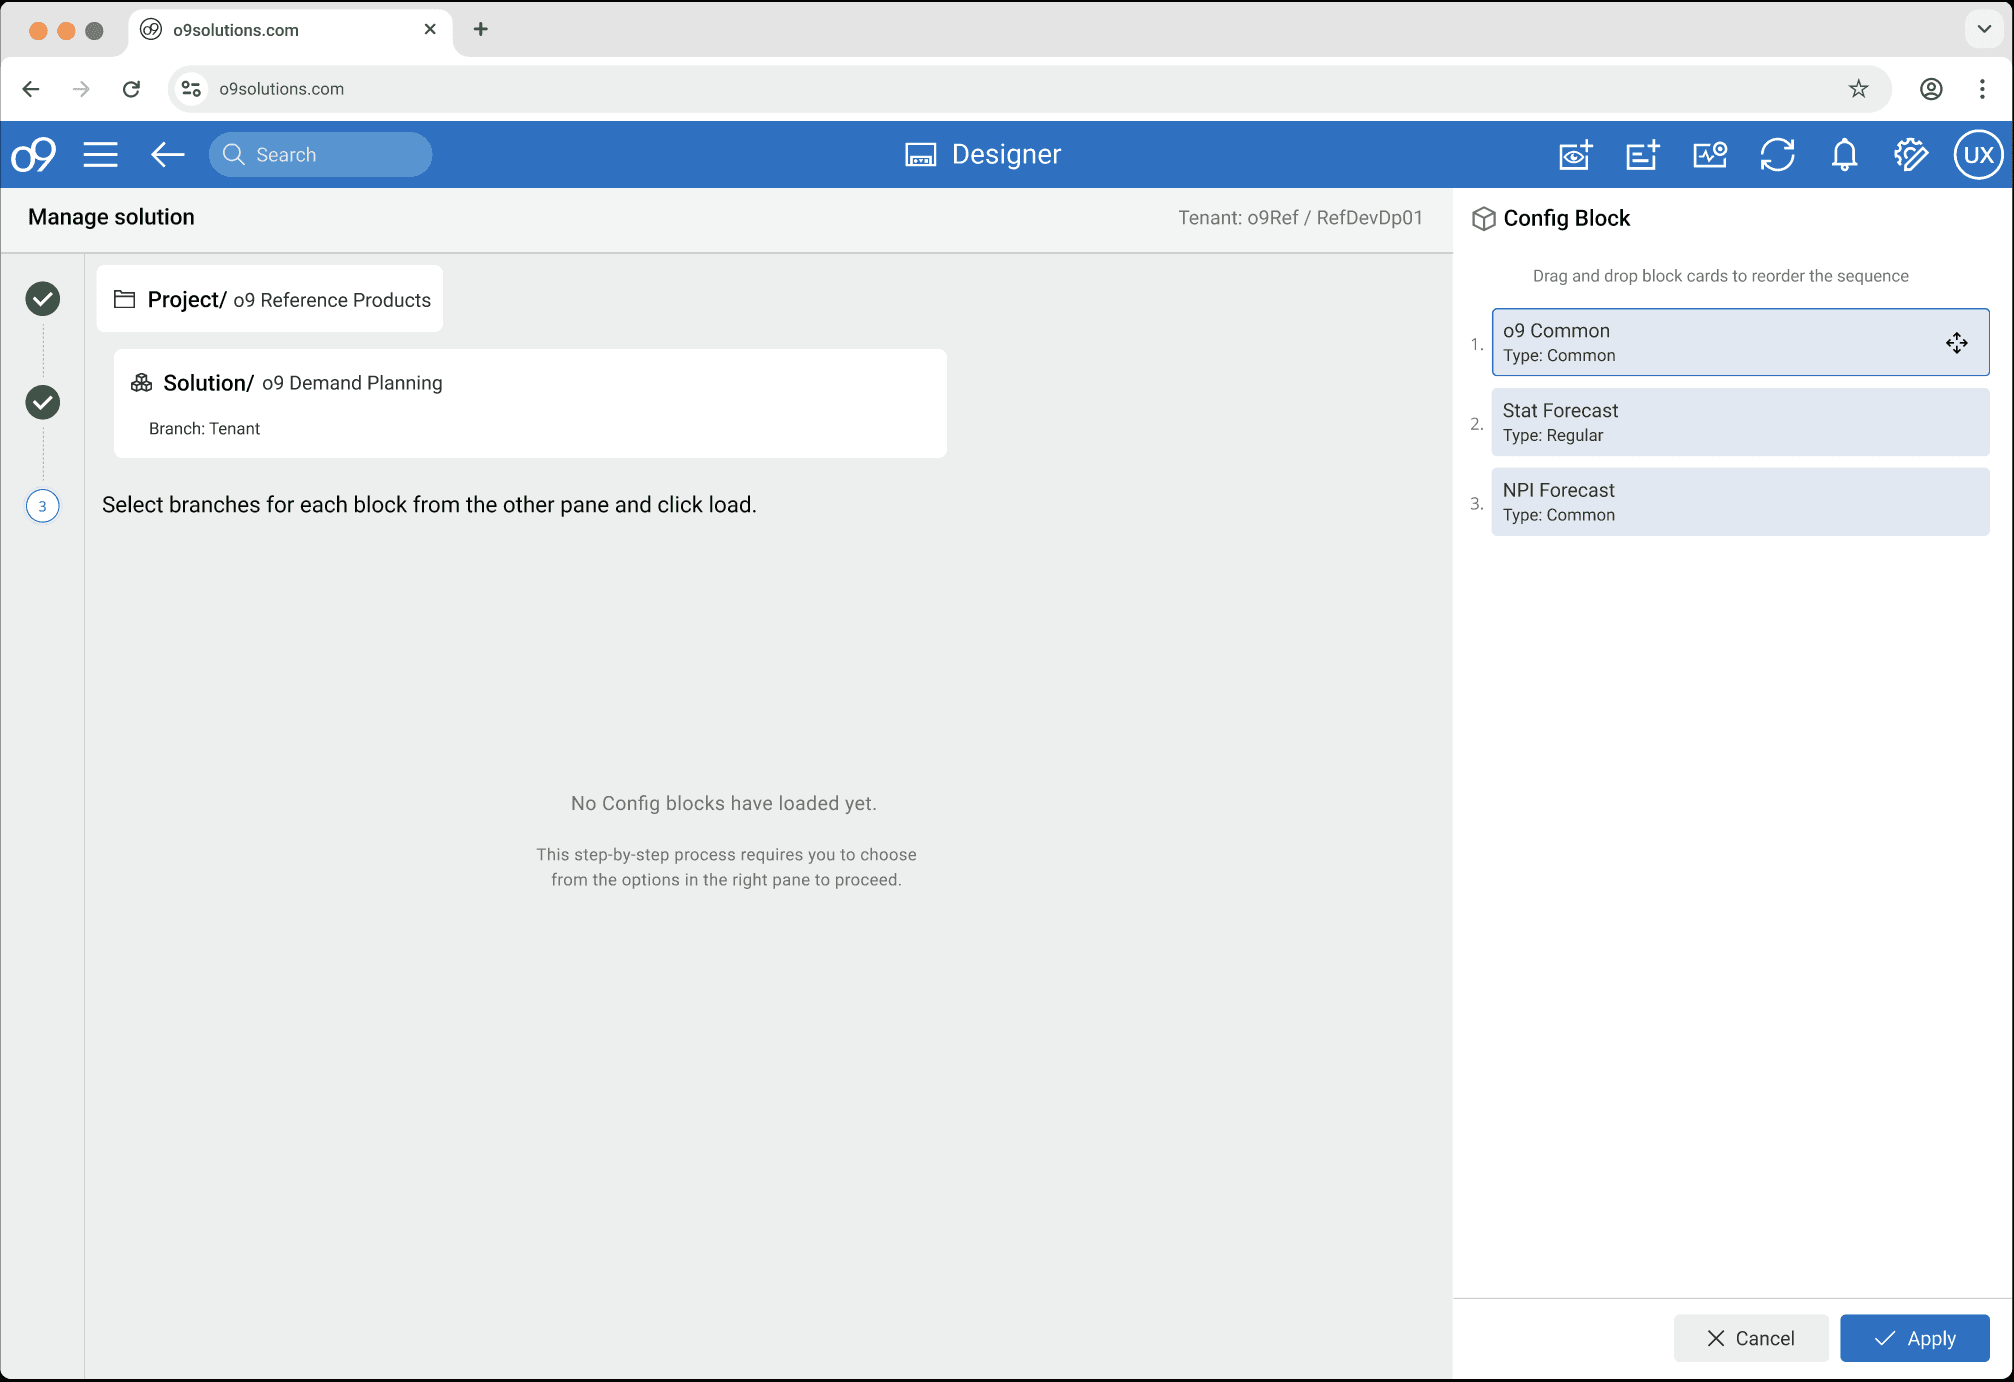Expand the tab search dropdown

point(1984,29)
